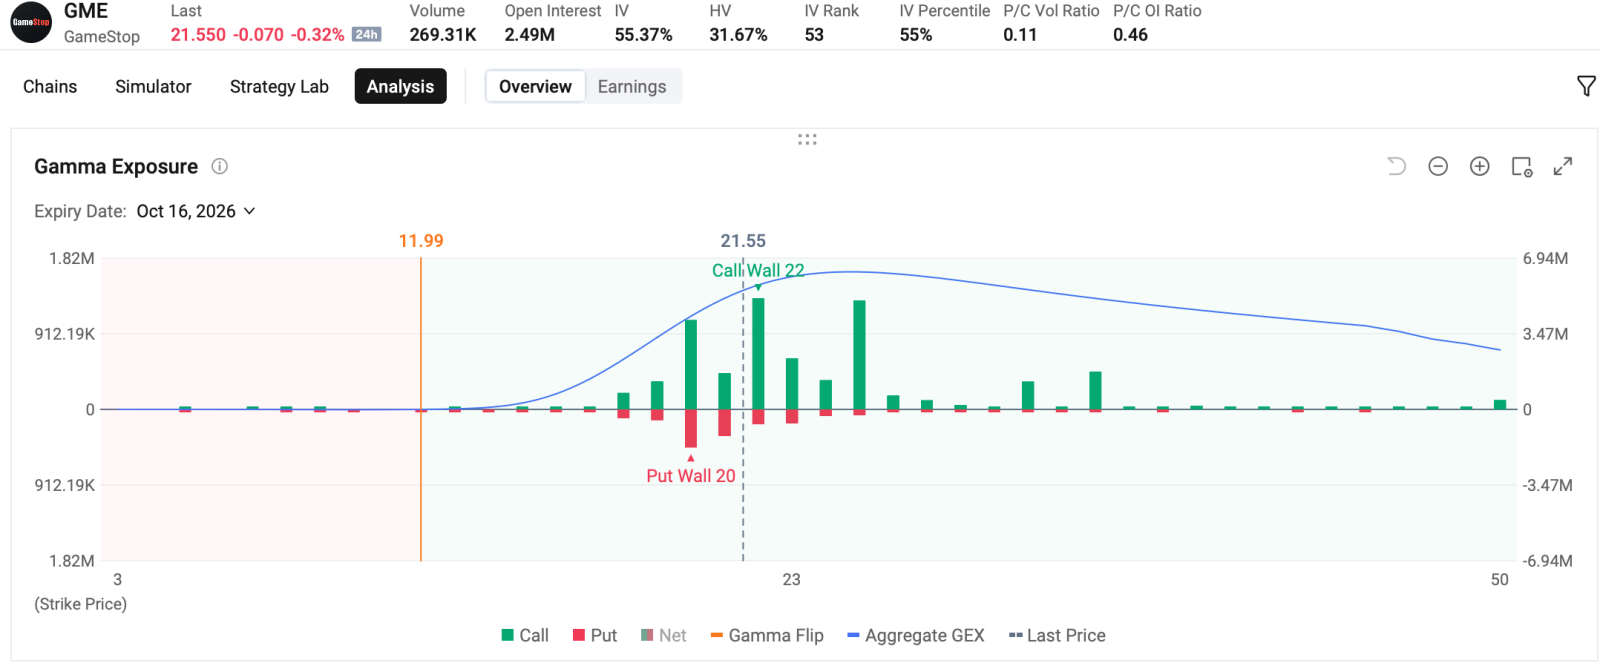Open the filter funnel icon
This screenshot has width=1600, height=666.
[x=1586, y=86]
